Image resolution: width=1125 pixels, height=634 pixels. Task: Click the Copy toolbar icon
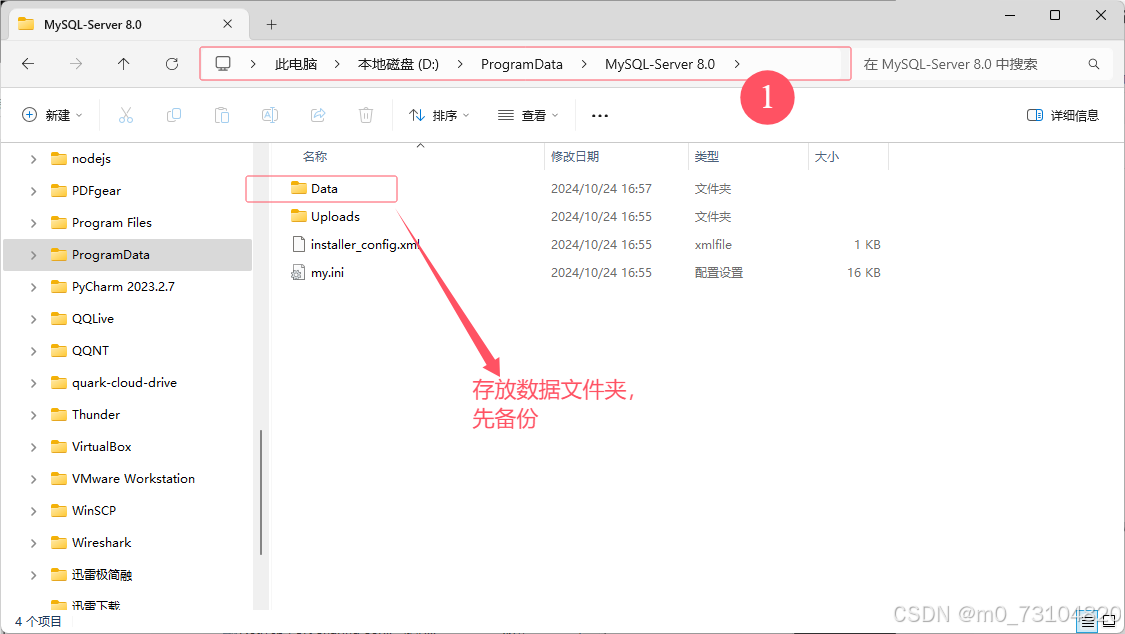[x=174, y=115]
